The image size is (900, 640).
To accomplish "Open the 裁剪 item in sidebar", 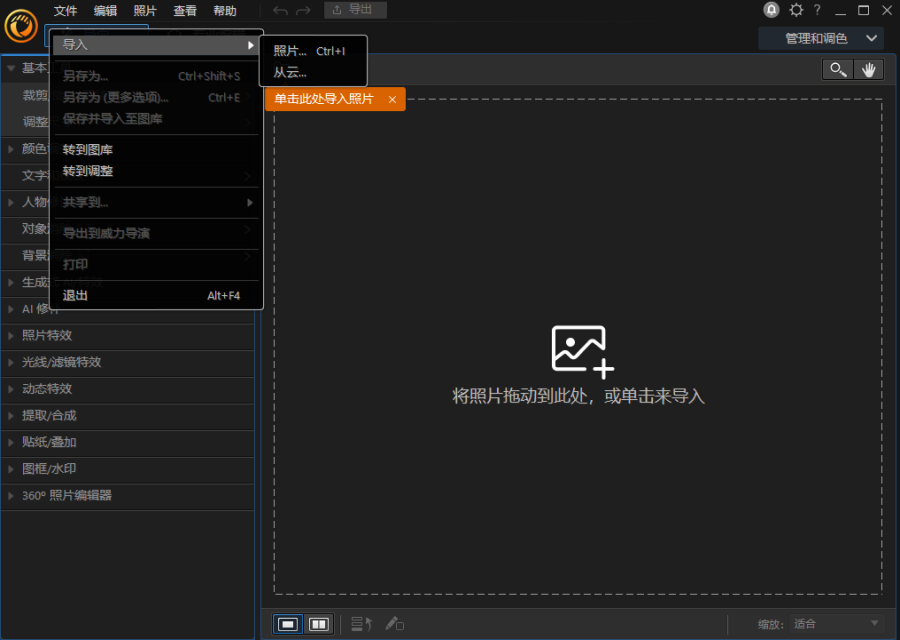I will [36, 96].
